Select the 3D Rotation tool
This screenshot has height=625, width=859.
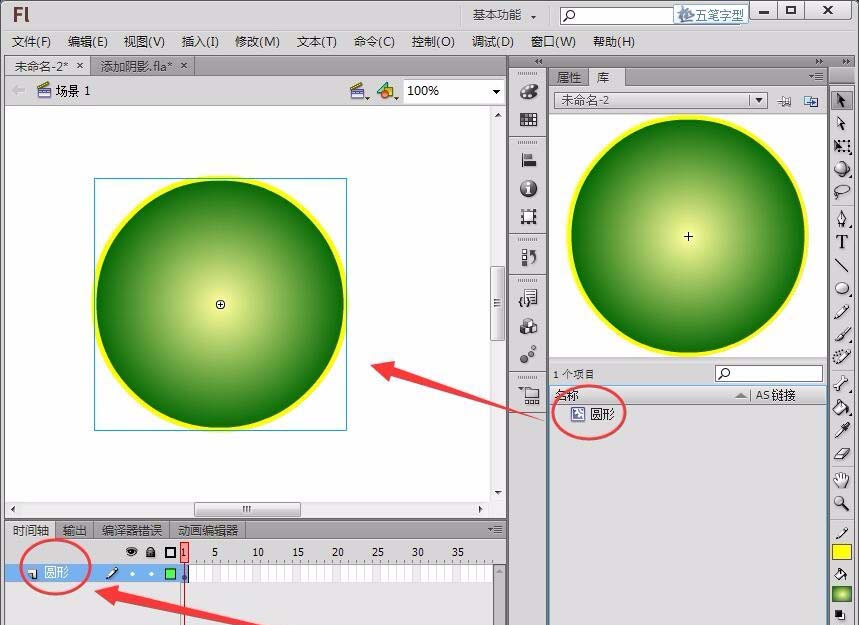841,168
